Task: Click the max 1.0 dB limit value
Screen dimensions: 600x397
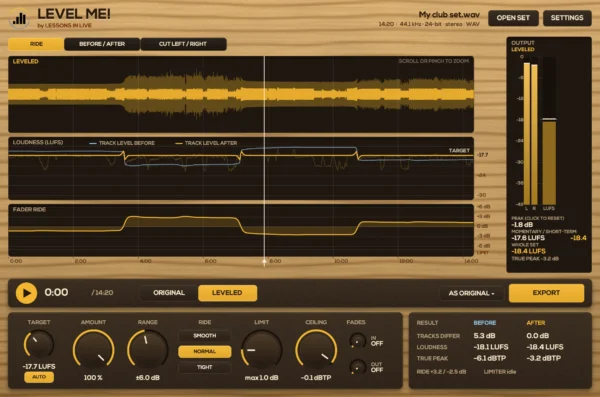Action: [x=262, y=377]
